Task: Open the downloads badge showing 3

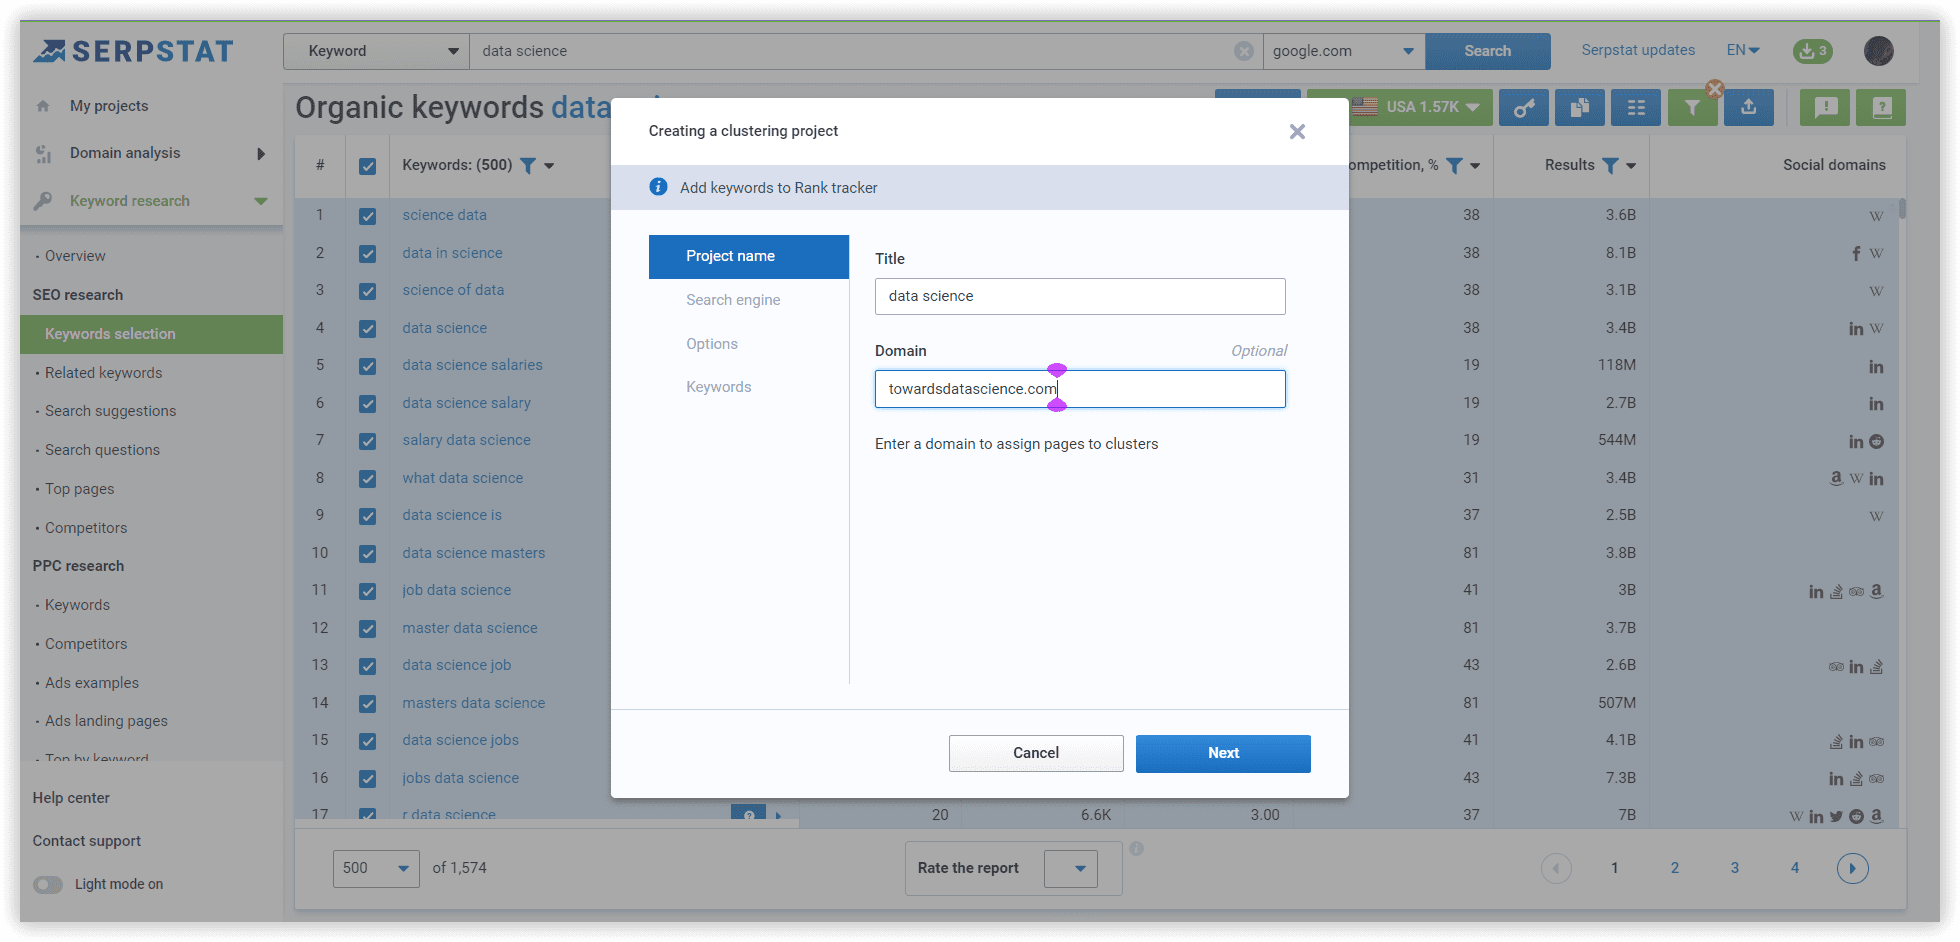Action: pyautogui.click(x=1812, y=51)
